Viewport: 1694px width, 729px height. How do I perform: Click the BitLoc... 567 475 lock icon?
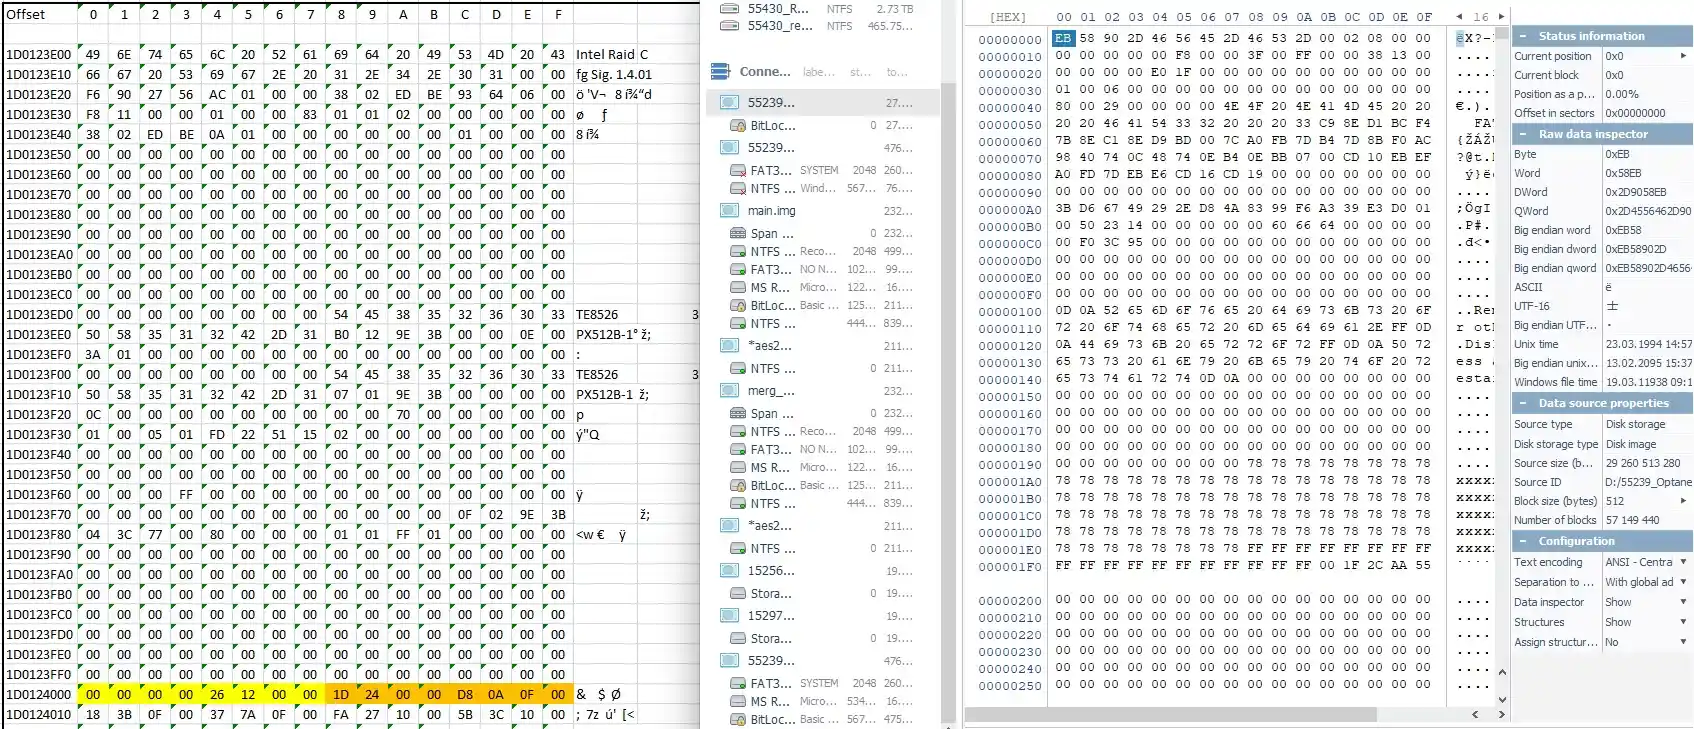click(738, 720)
